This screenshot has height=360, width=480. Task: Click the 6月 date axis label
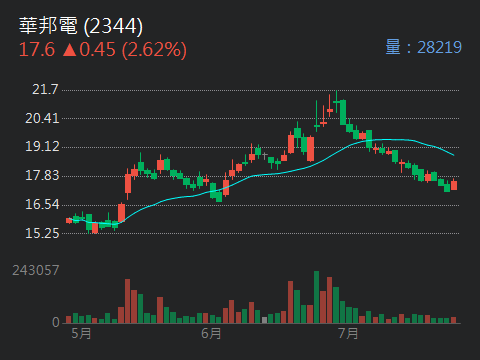211,333
